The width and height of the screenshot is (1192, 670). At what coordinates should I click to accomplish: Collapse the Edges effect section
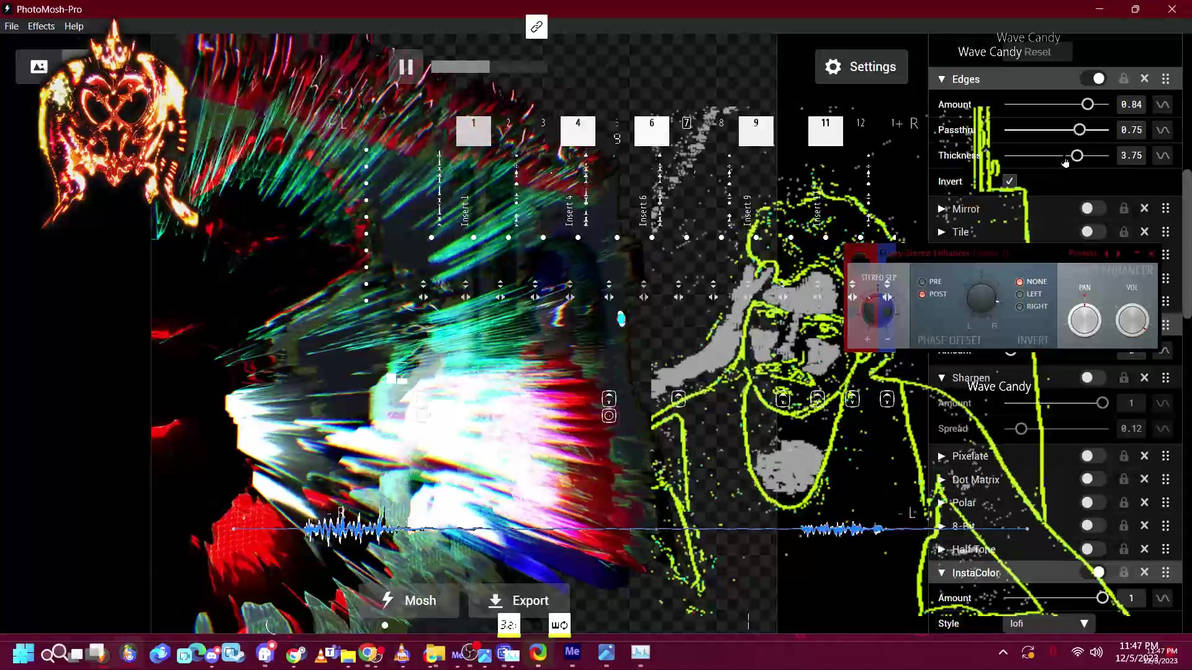click(x=942, y=79)
